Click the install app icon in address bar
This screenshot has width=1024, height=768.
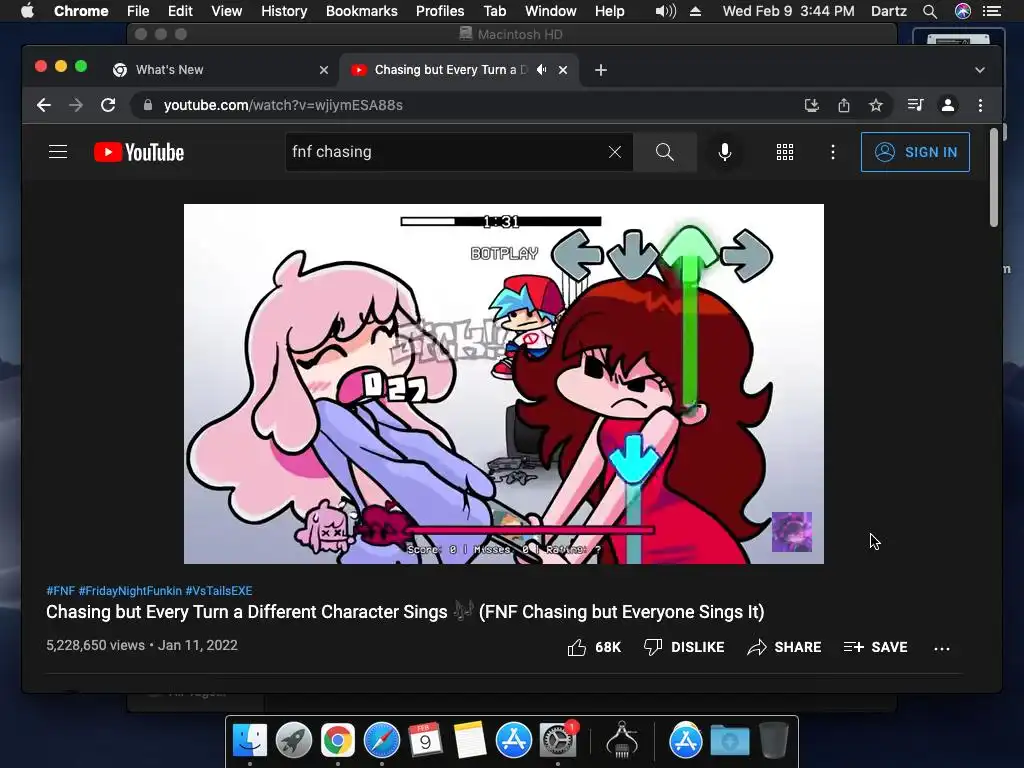pos(812,105)
